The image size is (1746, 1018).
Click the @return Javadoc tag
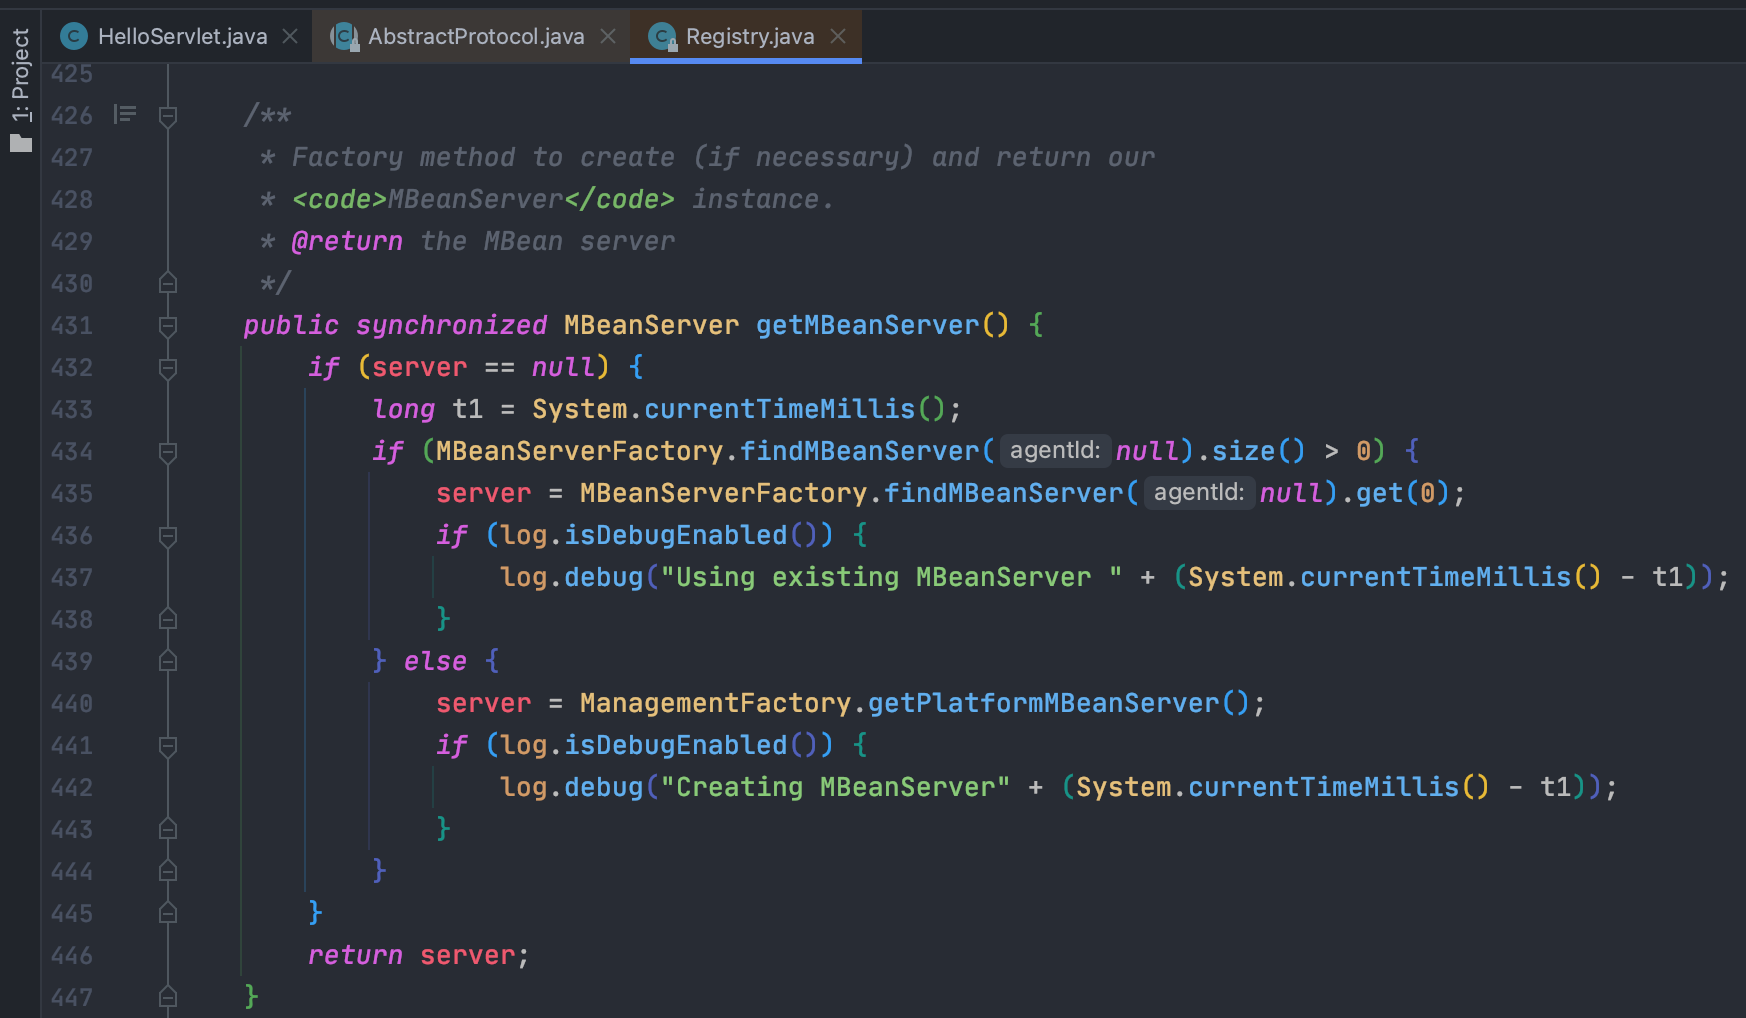pos(347,242)
